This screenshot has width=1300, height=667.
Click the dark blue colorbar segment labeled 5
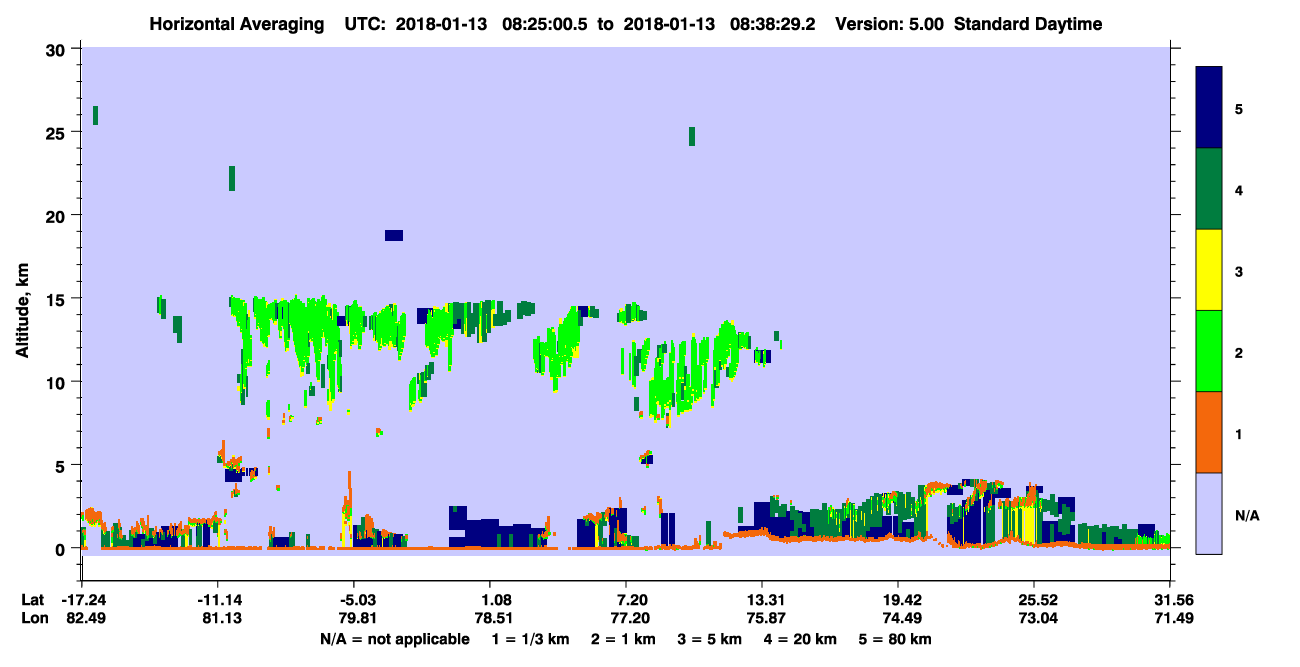1210,108
